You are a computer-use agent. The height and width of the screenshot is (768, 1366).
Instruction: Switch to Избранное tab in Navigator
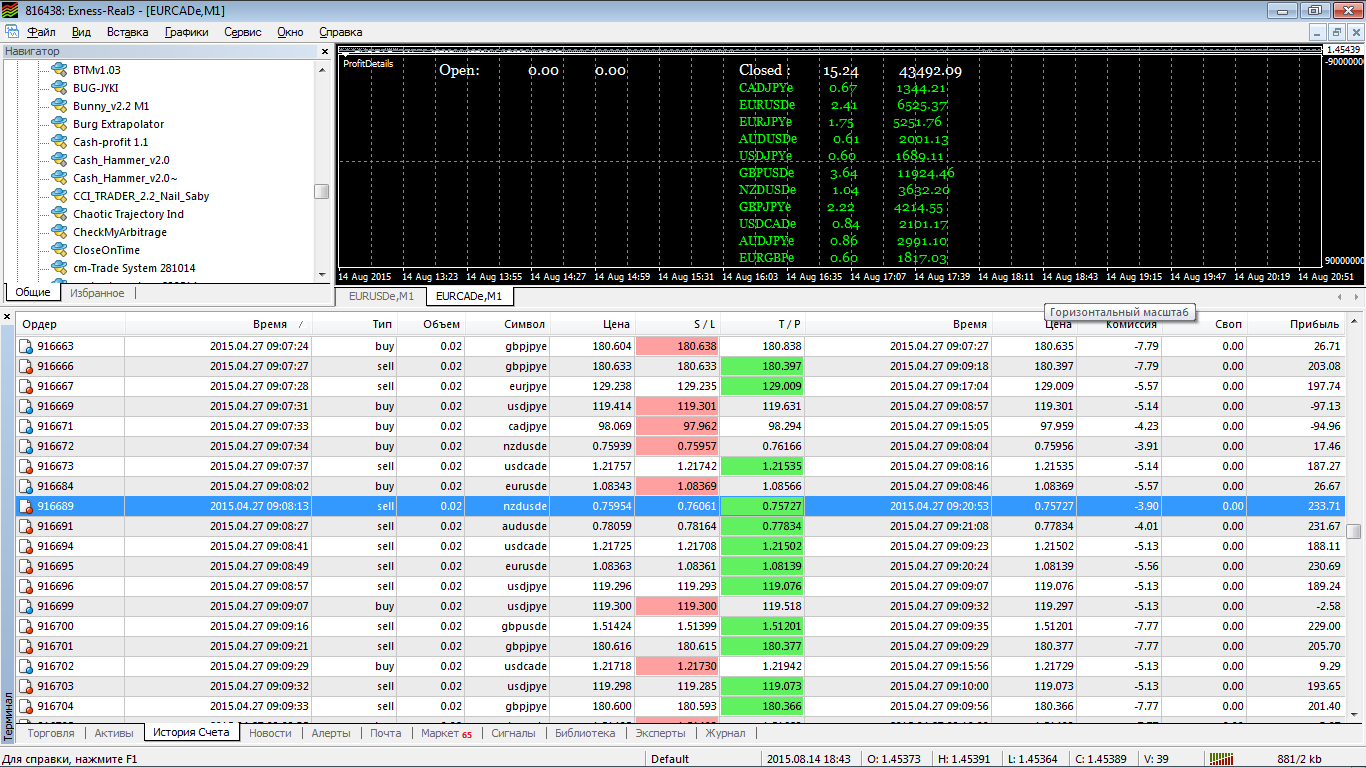97,293
